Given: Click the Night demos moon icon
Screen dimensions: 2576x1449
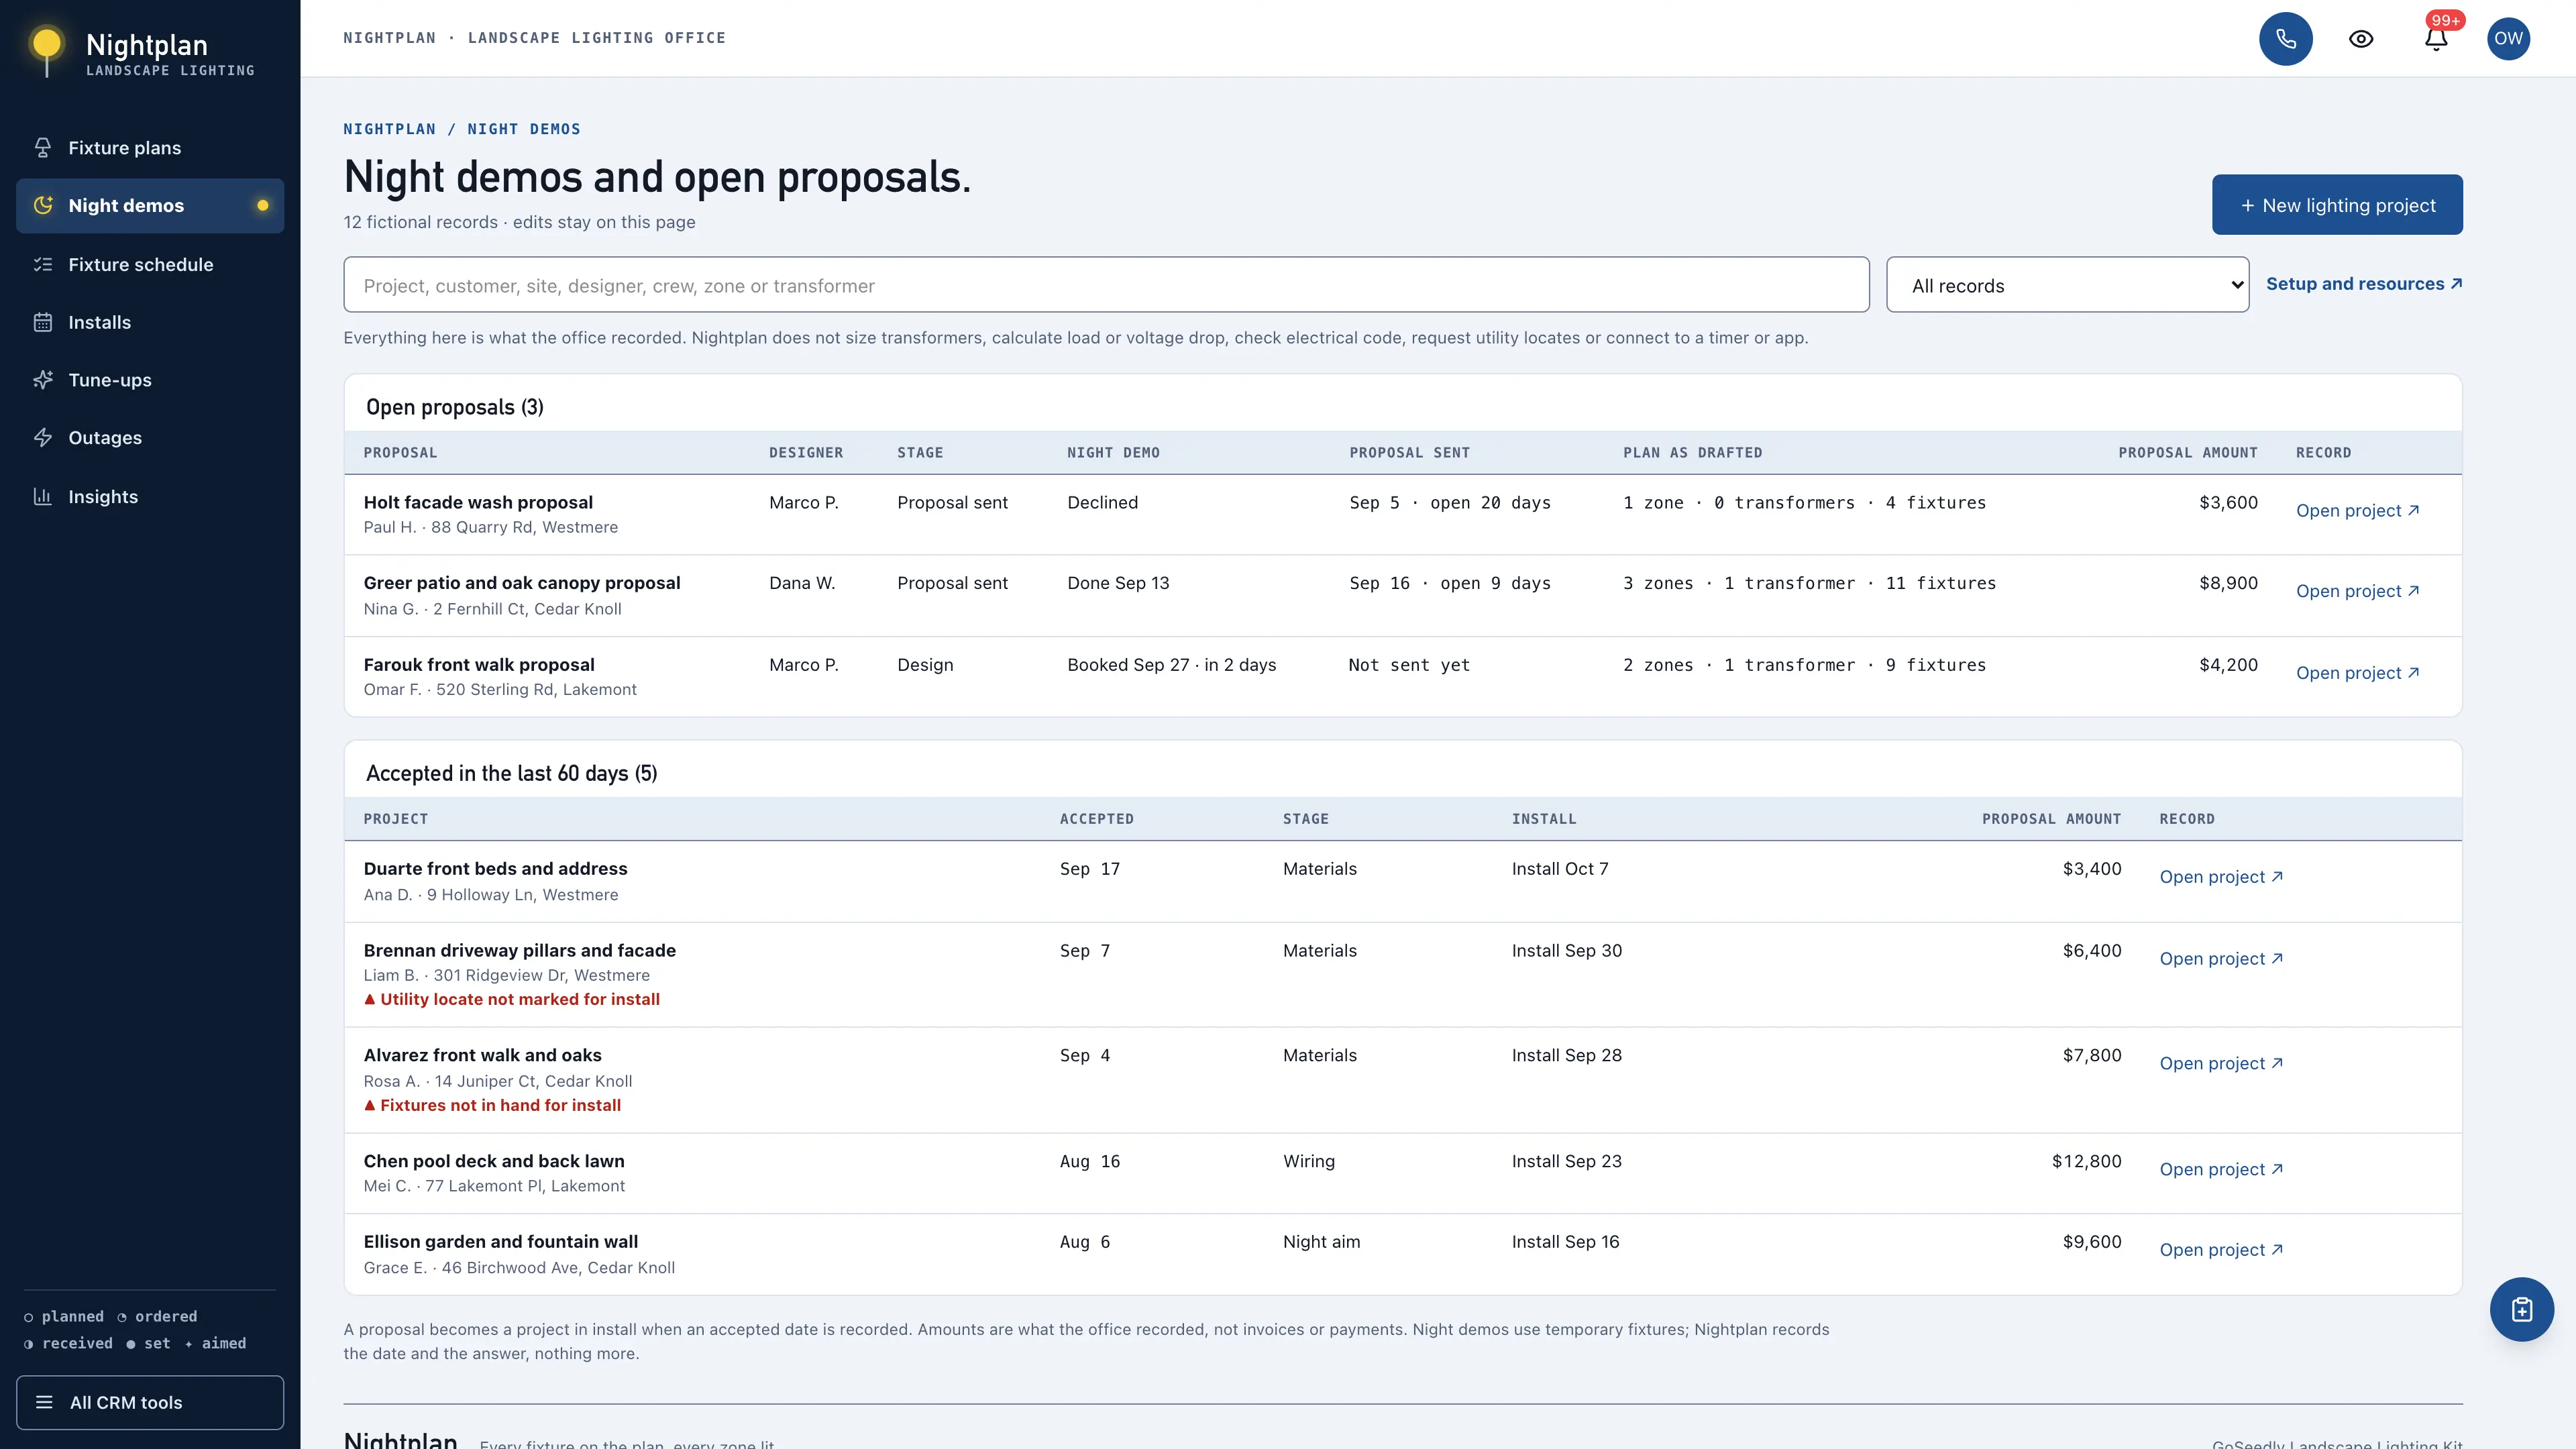Looking at the screenshot, I should (43, 206).
